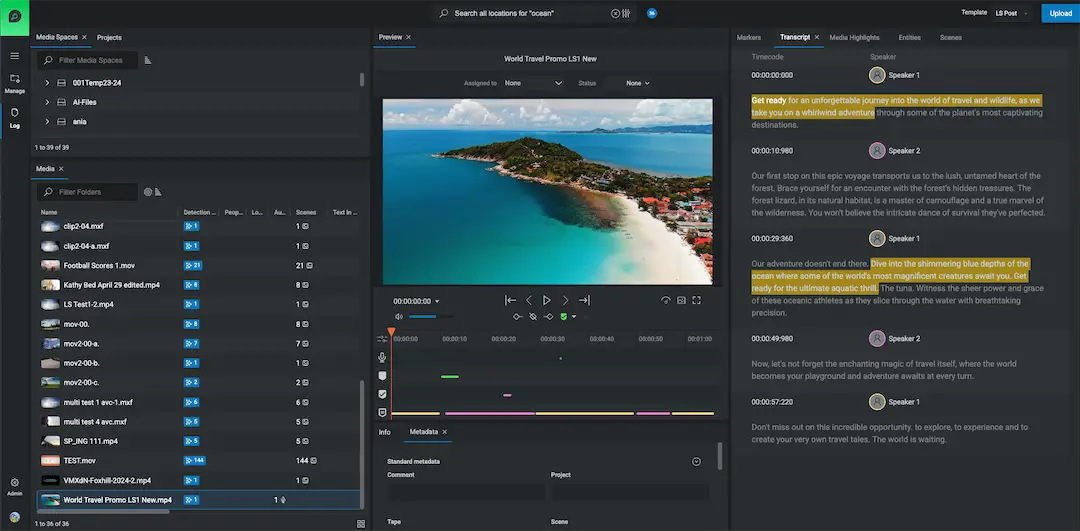Play the World Travel Promo video
The image size is (1080, 531).
click(x=547, y=300)
